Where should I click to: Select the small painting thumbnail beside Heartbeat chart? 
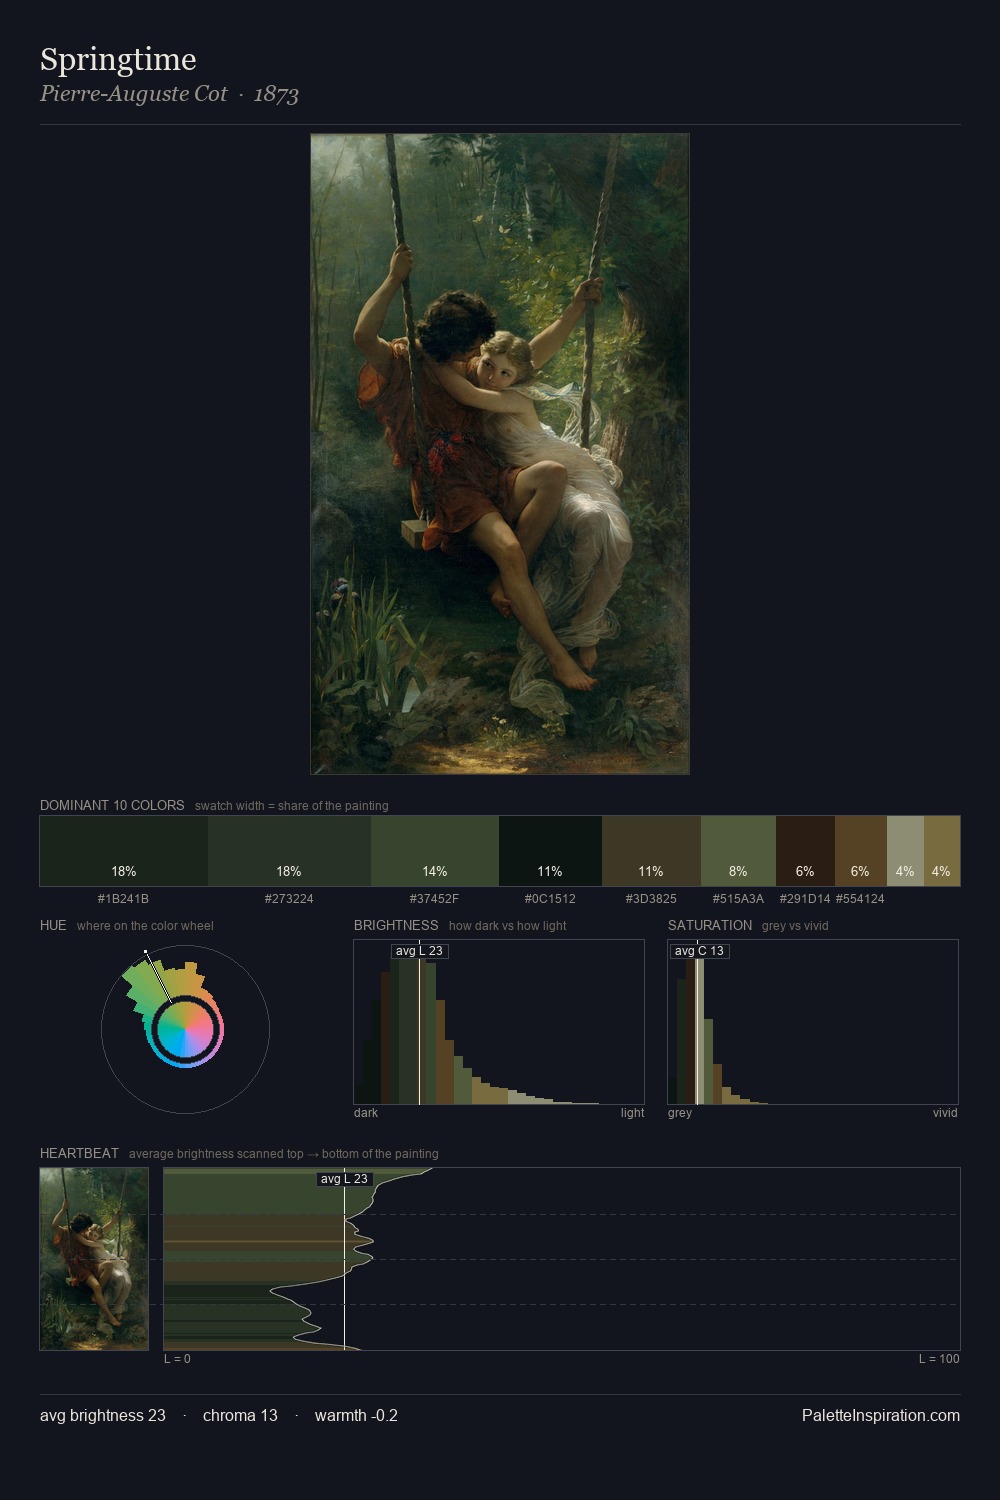click(x=94, y=1259)
